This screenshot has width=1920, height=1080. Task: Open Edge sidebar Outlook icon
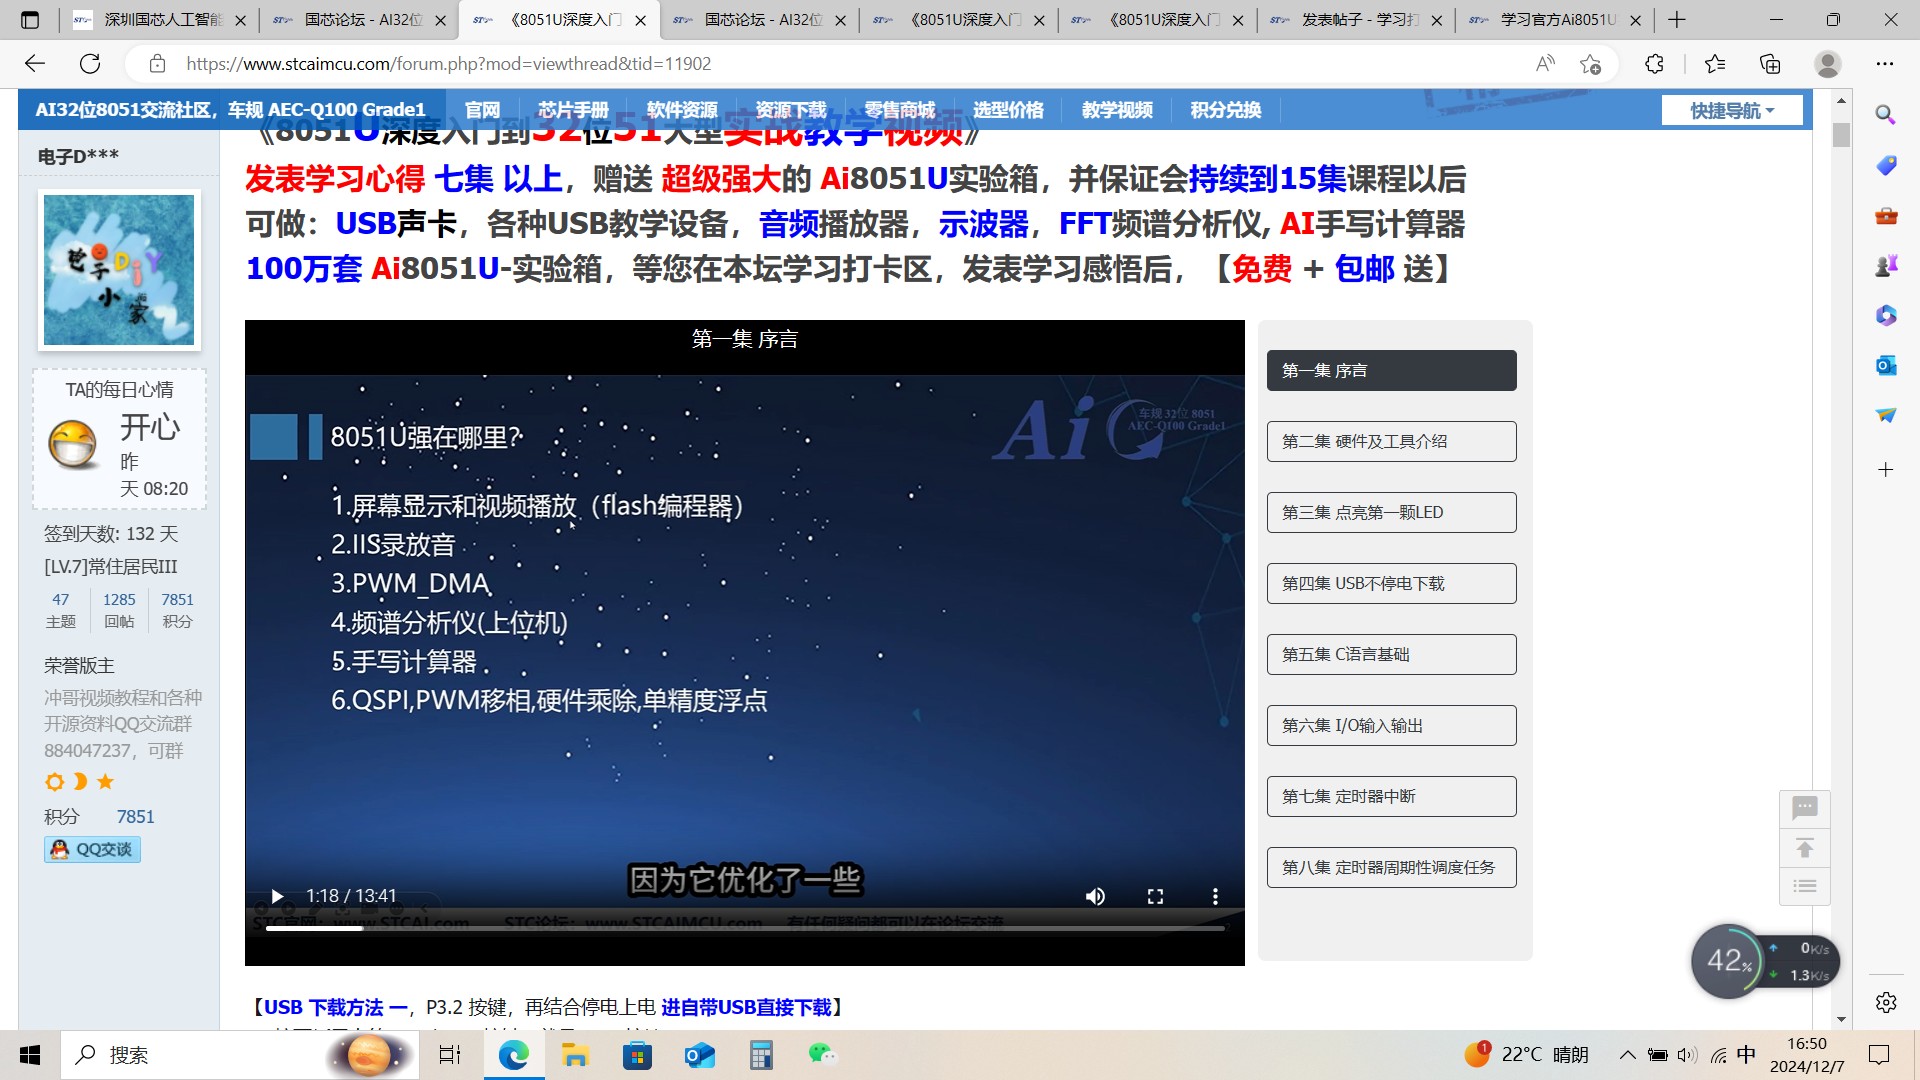tap(1885, 365)
